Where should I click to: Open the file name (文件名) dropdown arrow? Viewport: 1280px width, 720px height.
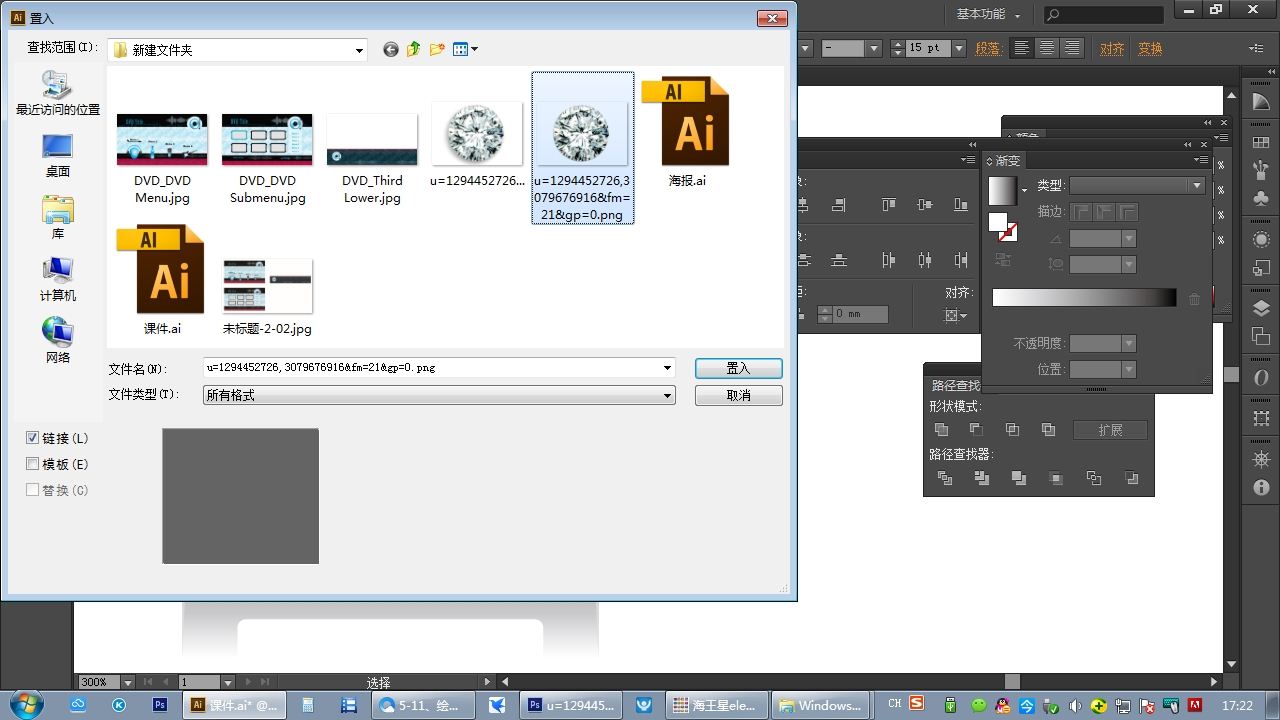pos(667,368)
